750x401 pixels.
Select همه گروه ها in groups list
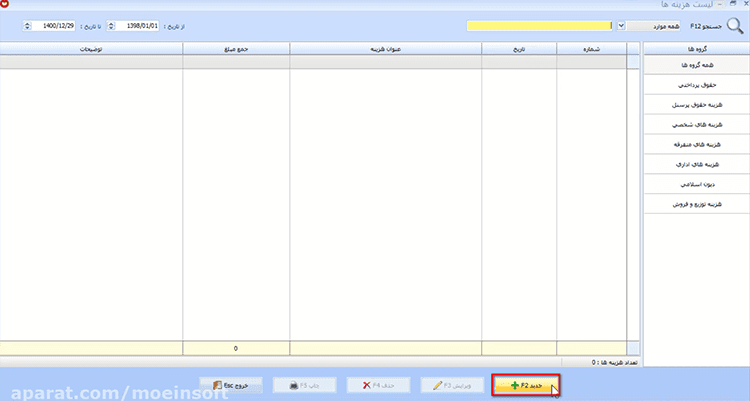coord(697,65)
